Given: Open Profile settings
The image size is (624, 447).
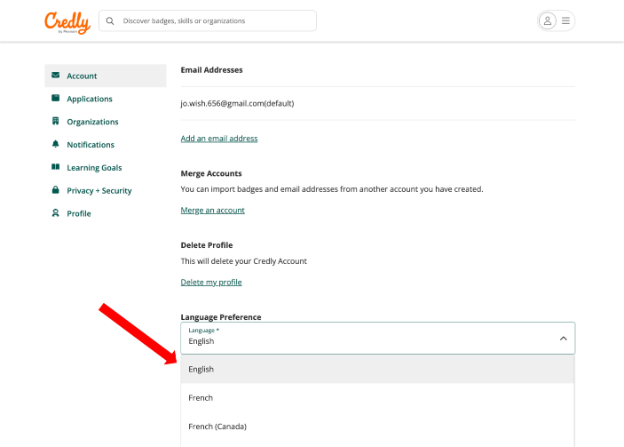Looking at the screenshot, I should 79,214.
